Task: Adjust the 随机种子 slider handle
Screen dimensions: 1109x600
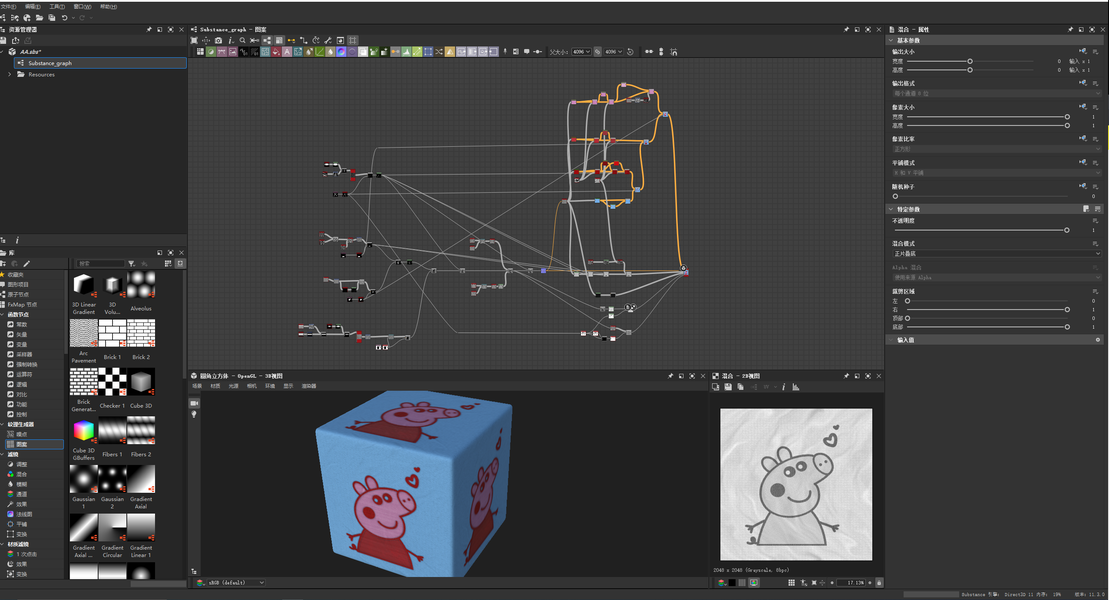Action: 895,196
